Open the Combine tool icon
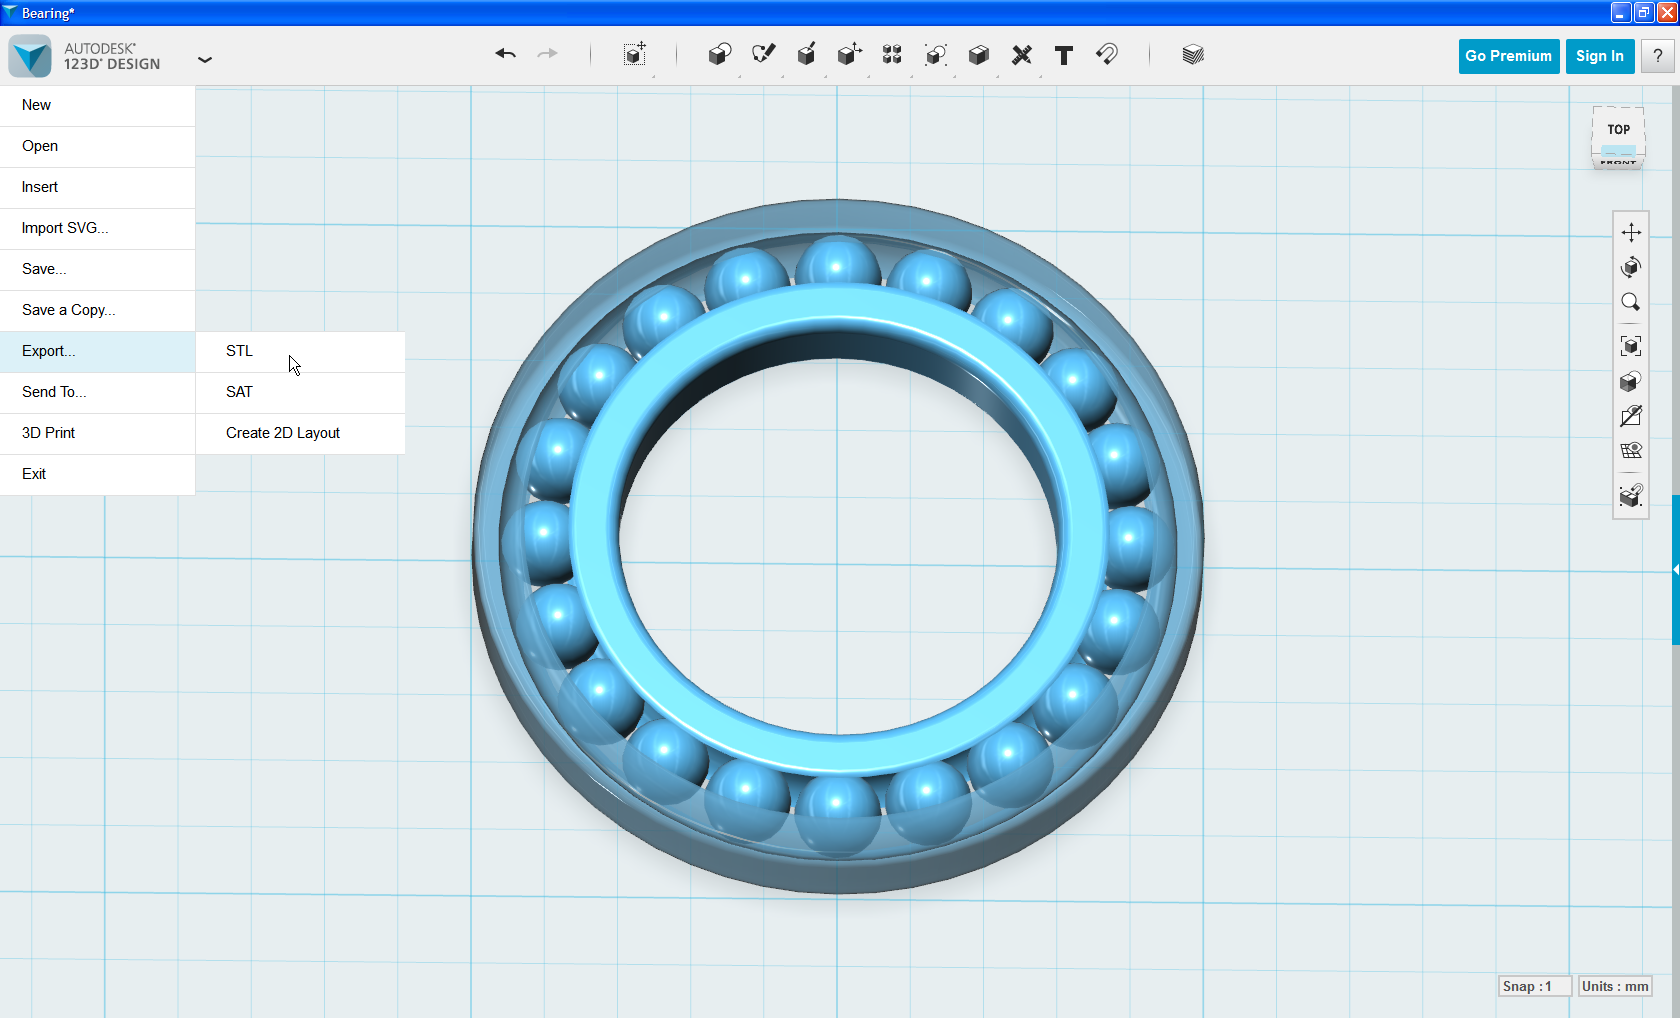Viewport: 1680px width, 1018px height. [978, 54]
